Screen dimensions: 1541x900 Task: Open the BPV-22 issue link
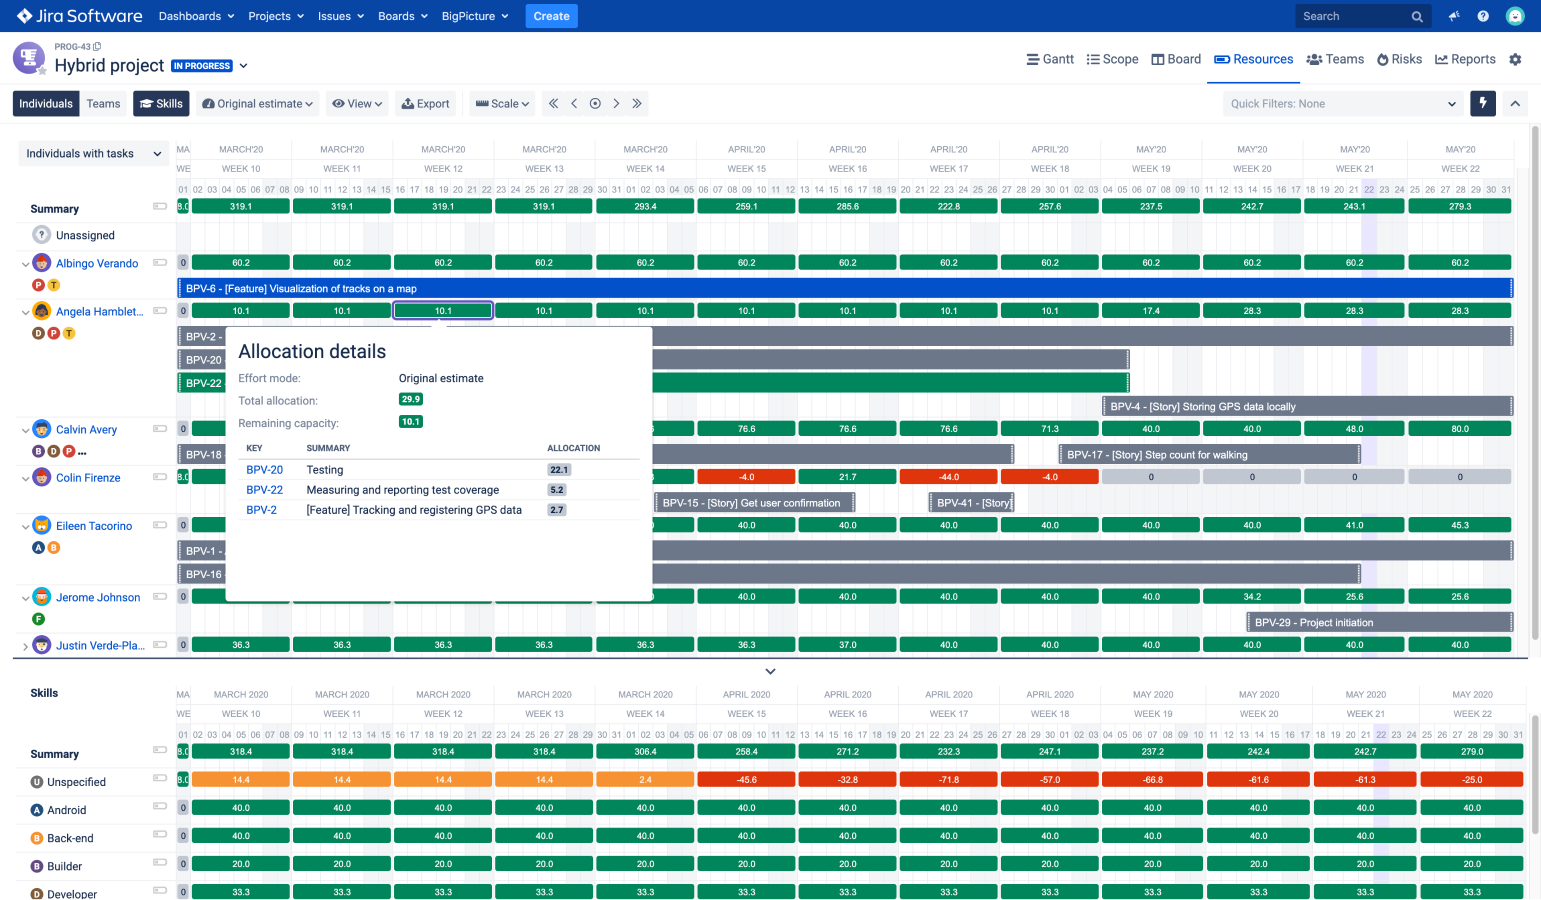click(264, 490)
